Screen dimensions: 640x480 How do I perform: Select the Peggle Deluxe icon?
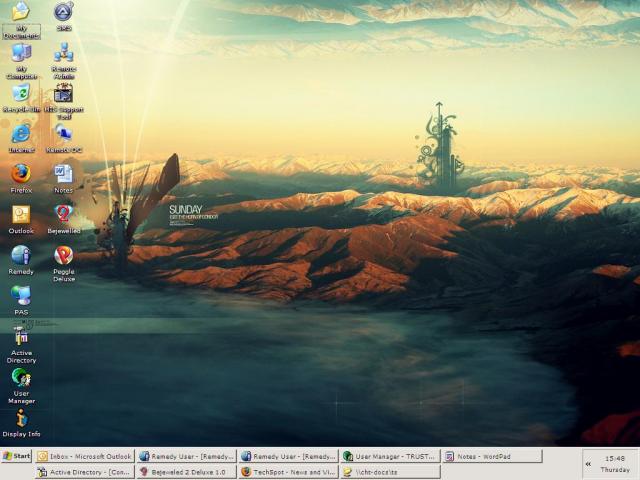64,264
